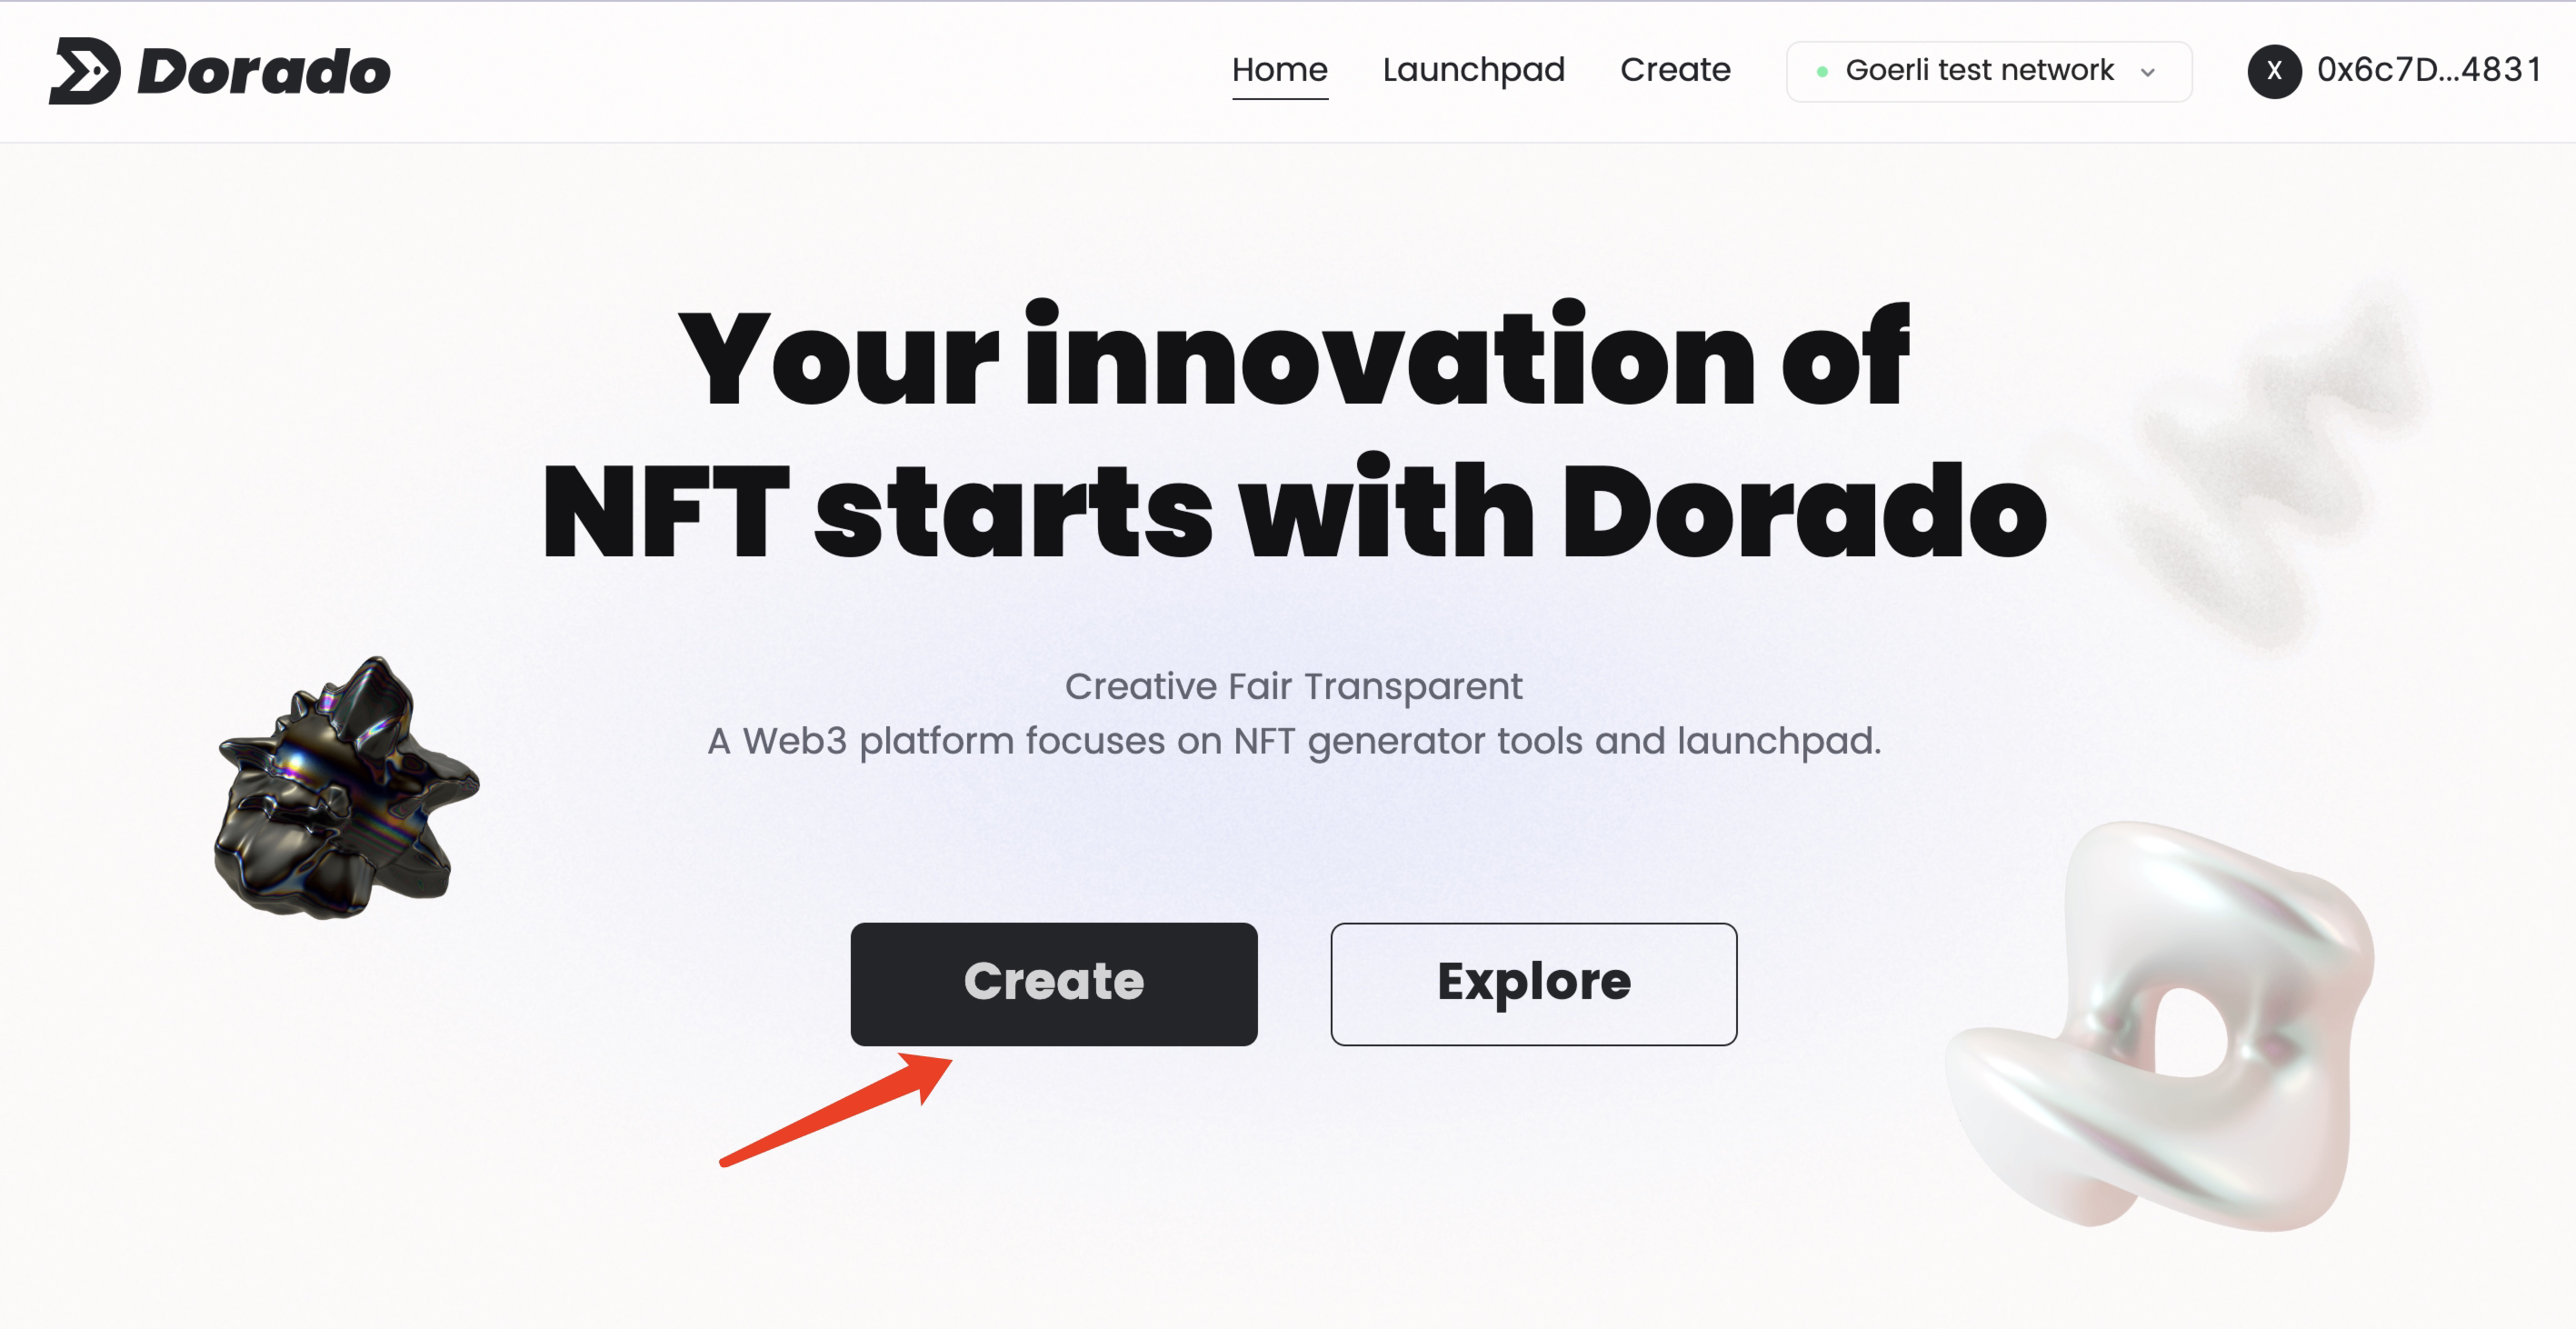The width and height of the screenshot is (2576, 1329).
Task: Expand the Goerli test network dropdown
Action: pyautogui.click(x=1989, y=71)
